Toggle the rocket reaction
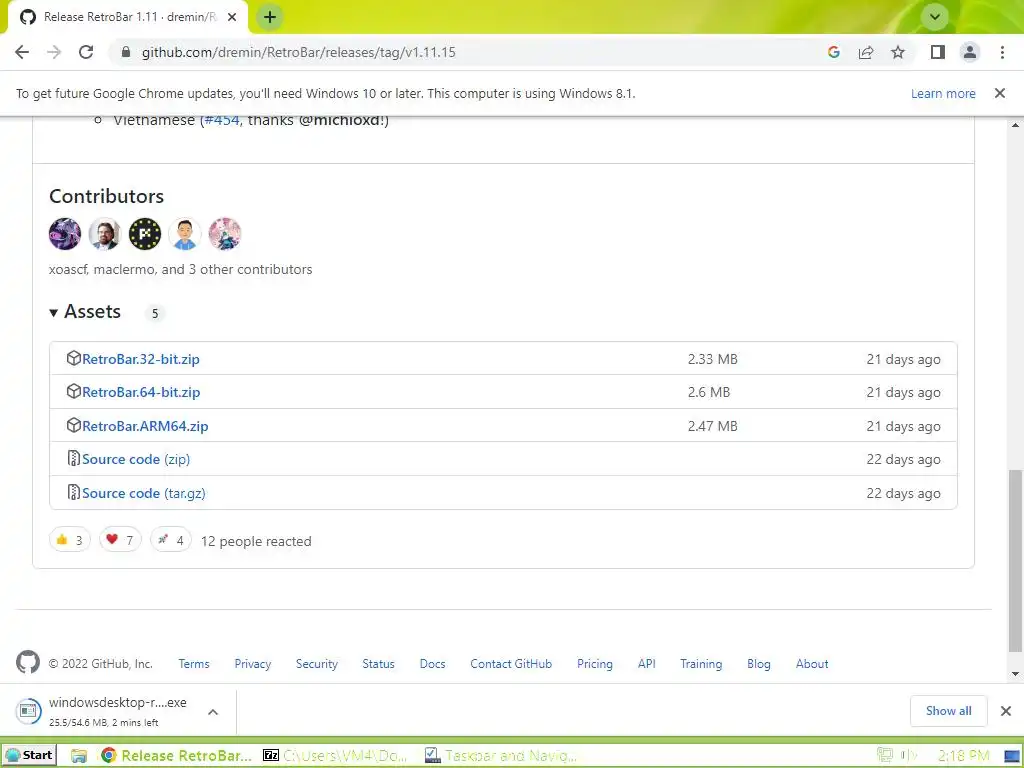Viewport: 1024px width, 768px height. pyautogui.click(x=171, y=539)
